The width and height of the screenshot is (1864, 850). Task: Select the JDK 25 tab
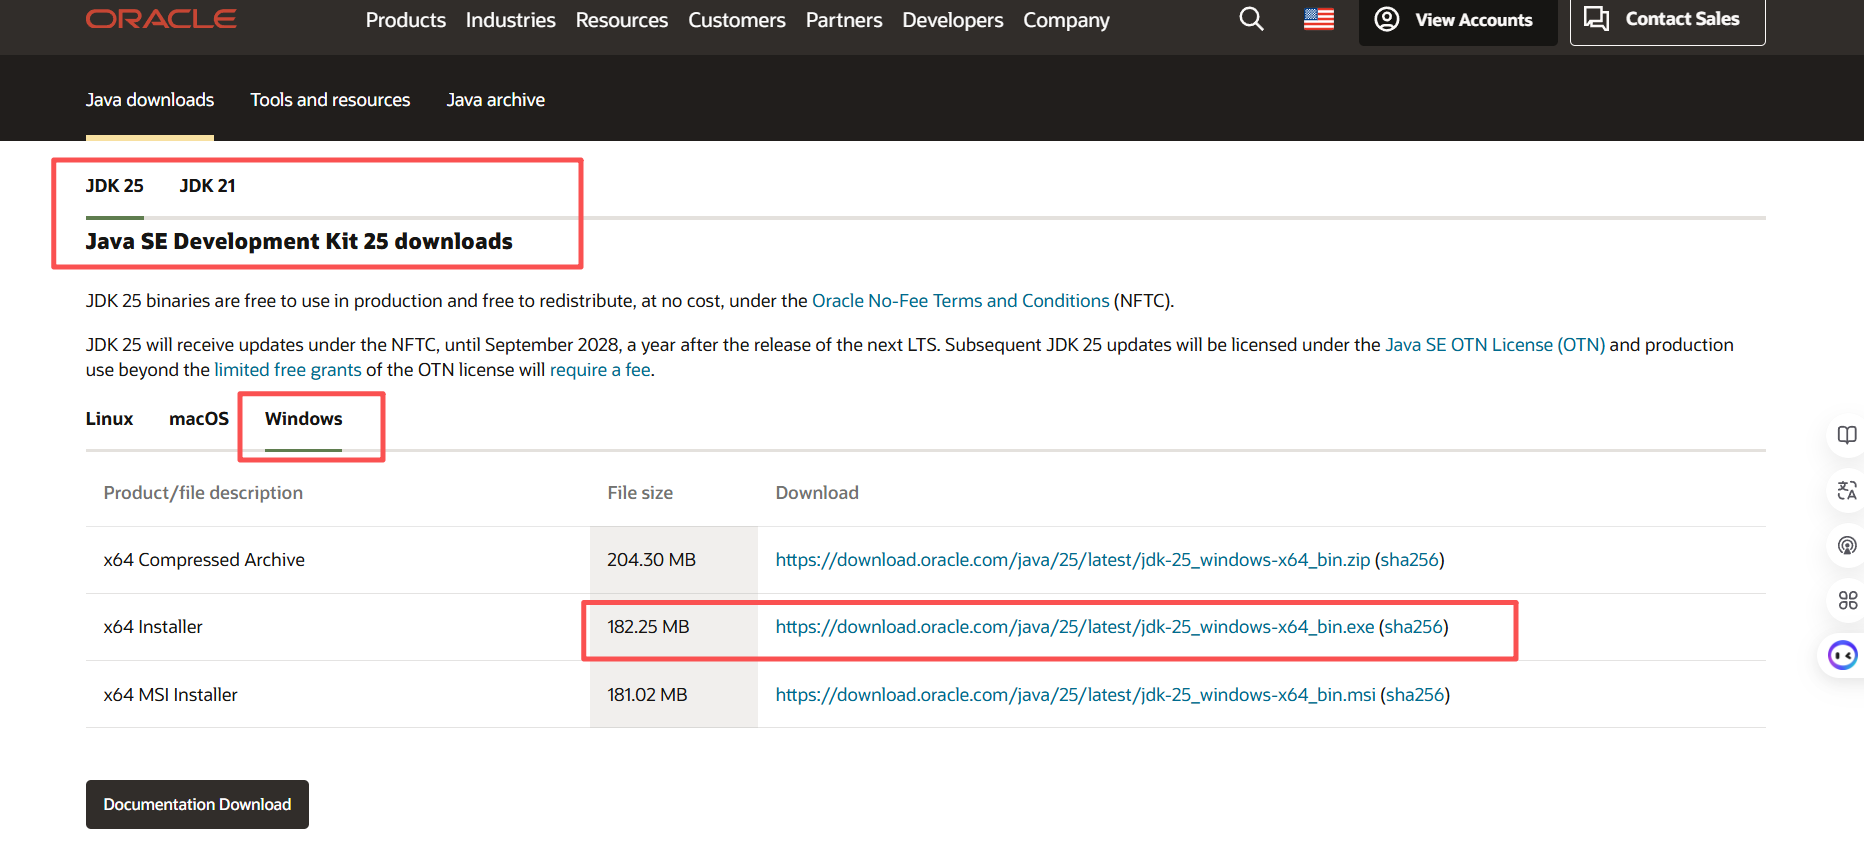point(115,186)
